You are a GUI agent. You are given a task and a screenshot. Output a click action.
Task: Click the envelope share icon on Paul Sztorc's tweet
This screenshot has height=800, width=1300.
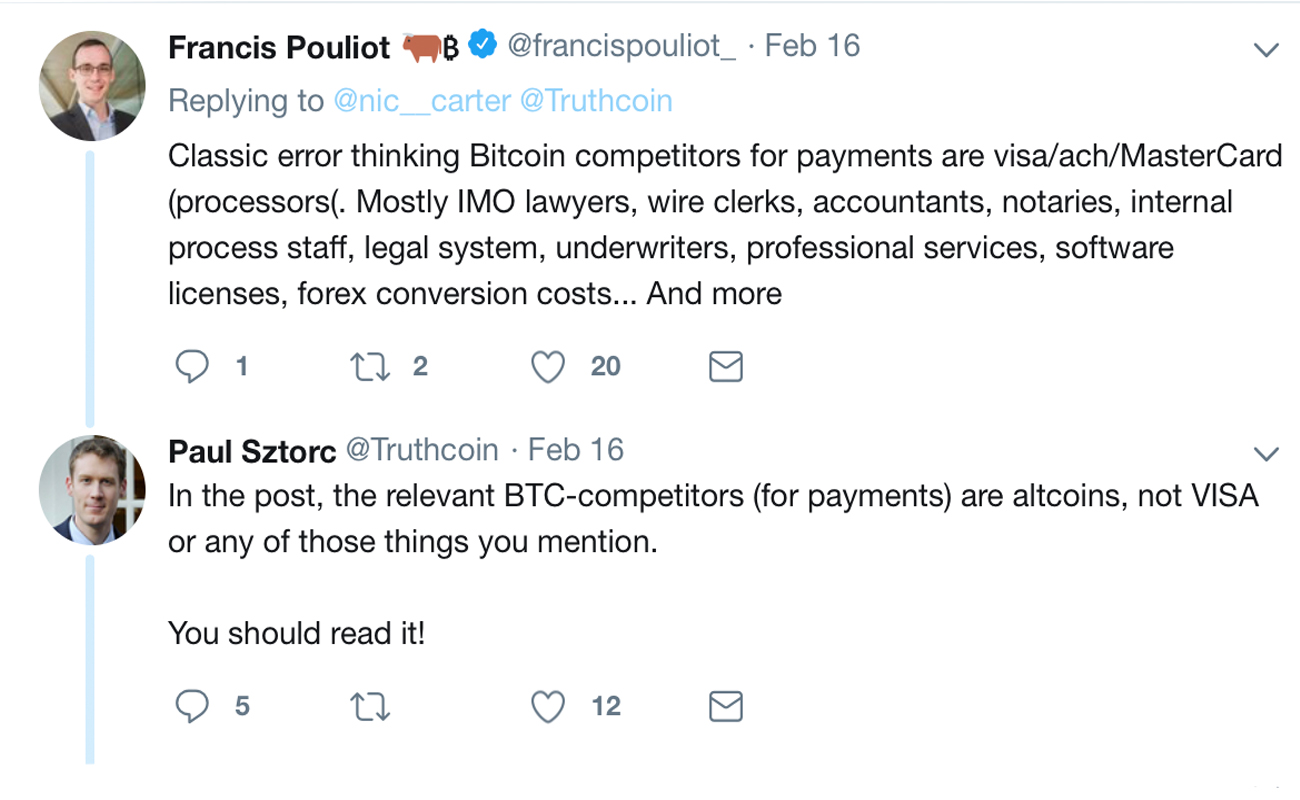(x=725, y=708)
